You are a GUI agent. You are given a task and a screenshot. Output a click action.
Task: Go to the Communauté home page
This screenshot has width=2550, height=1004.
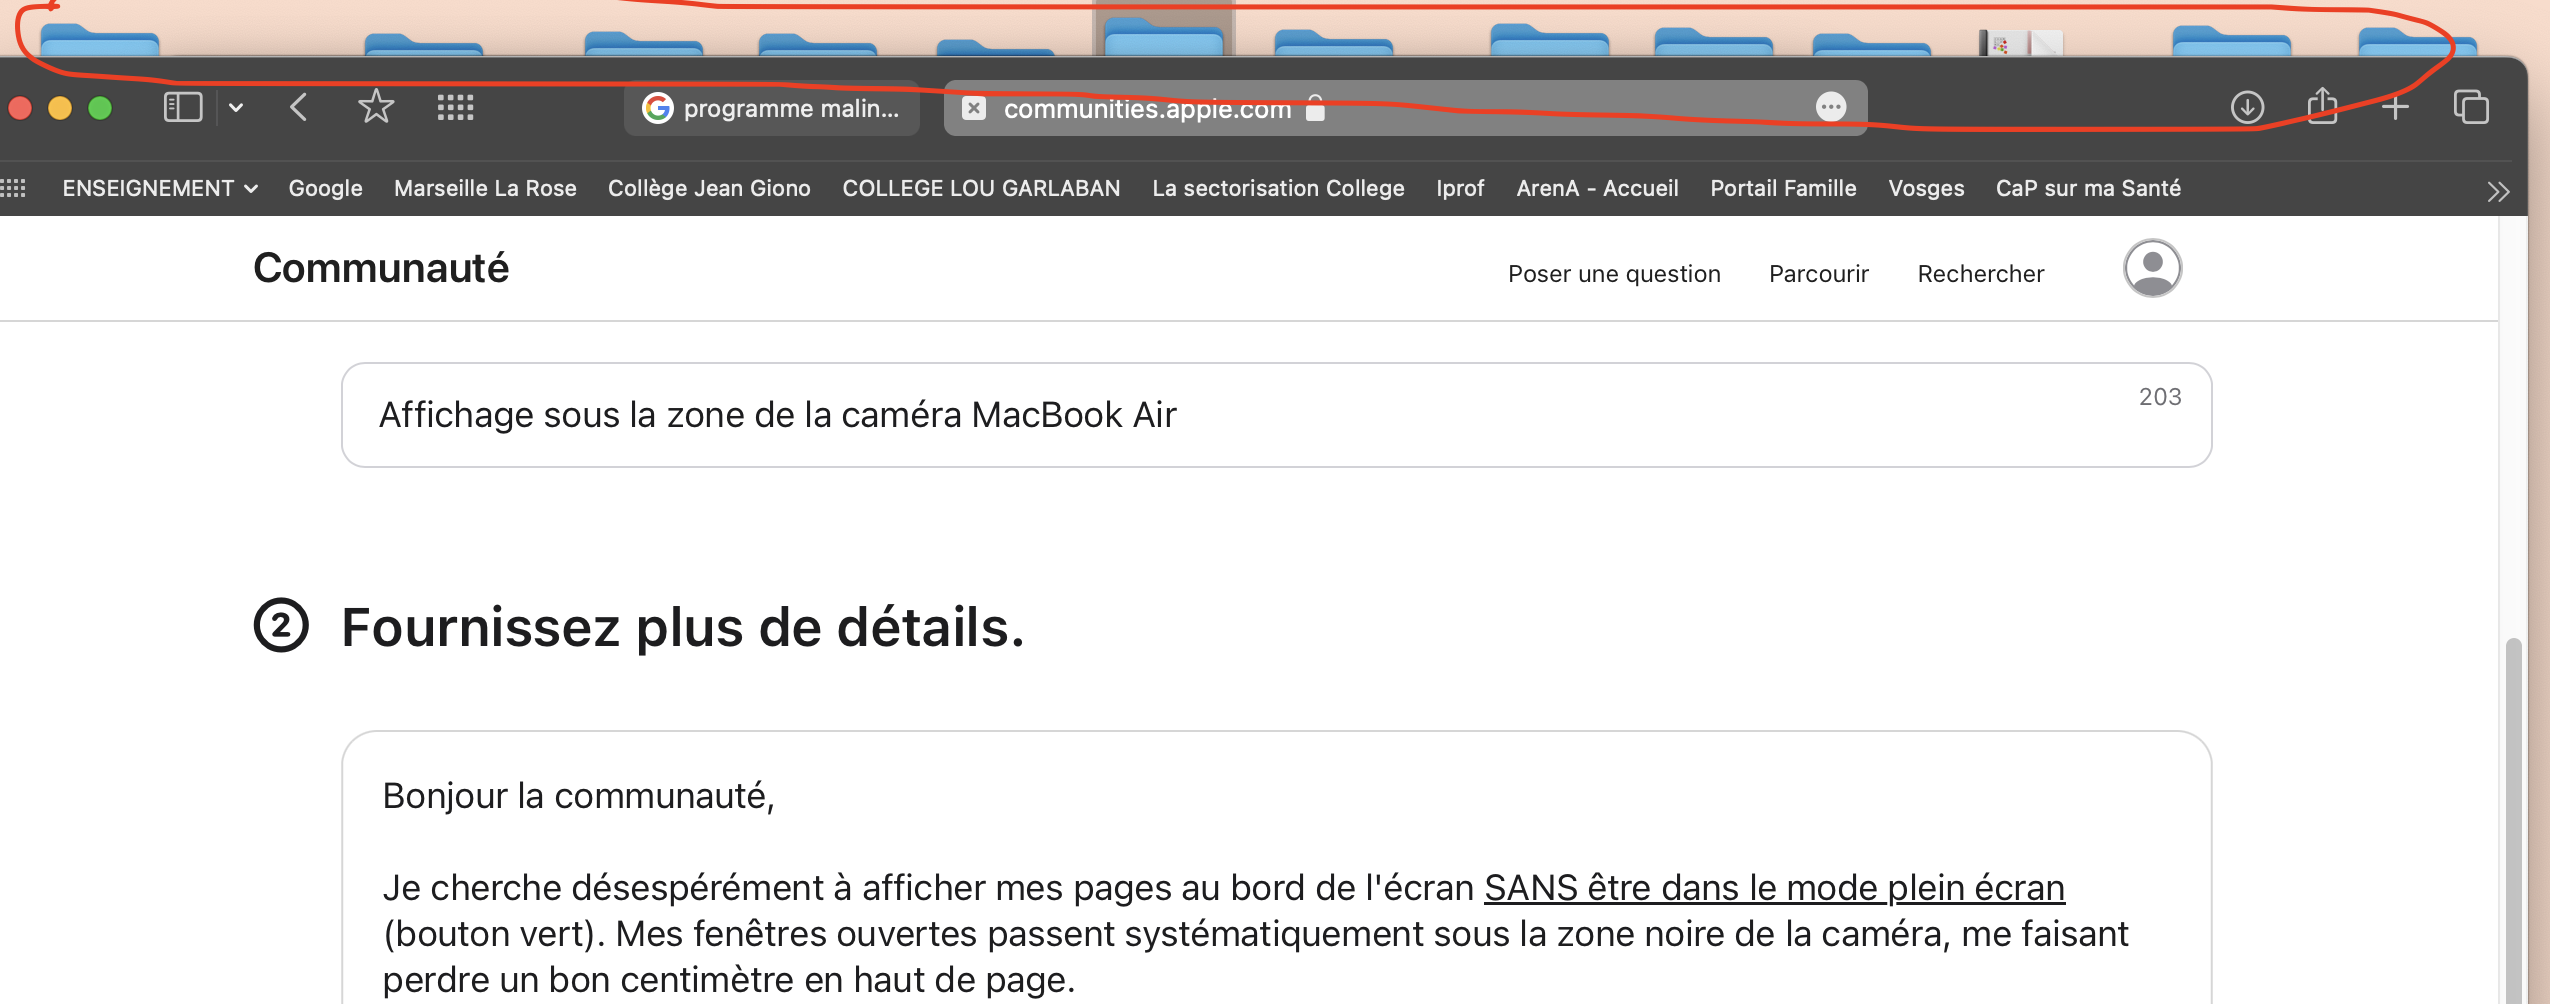click(x=381, y=268)
